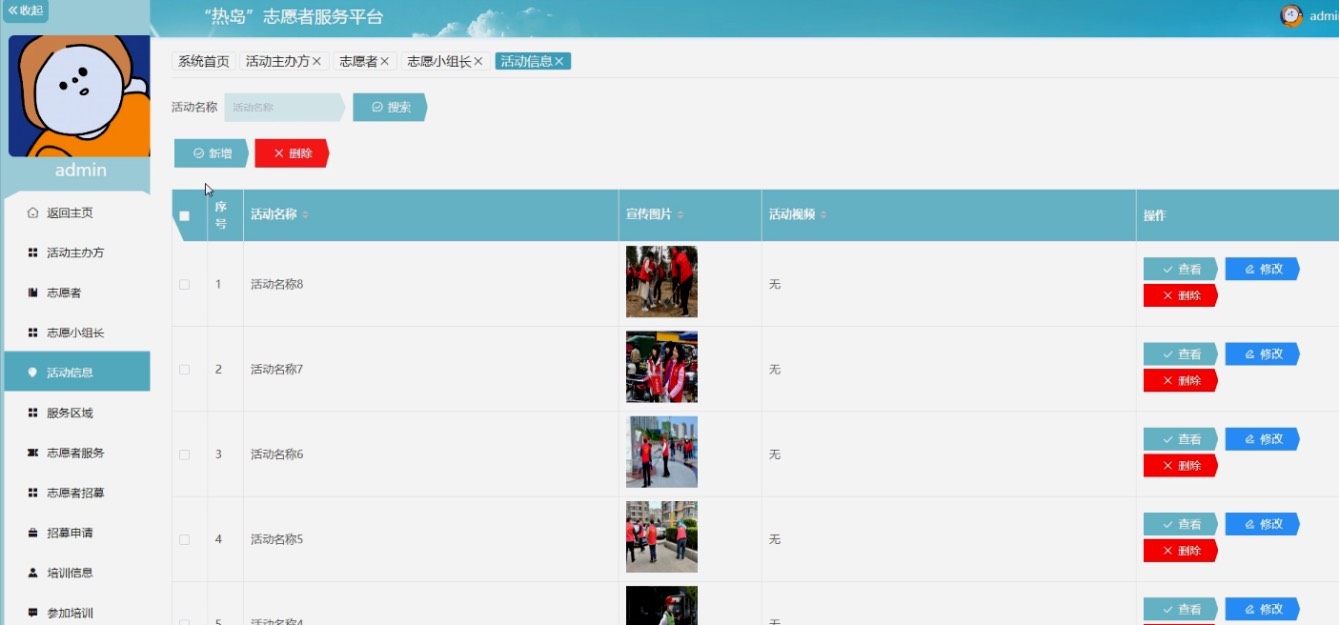Click the grid icon beside 服务区域

tap(33, 413)
